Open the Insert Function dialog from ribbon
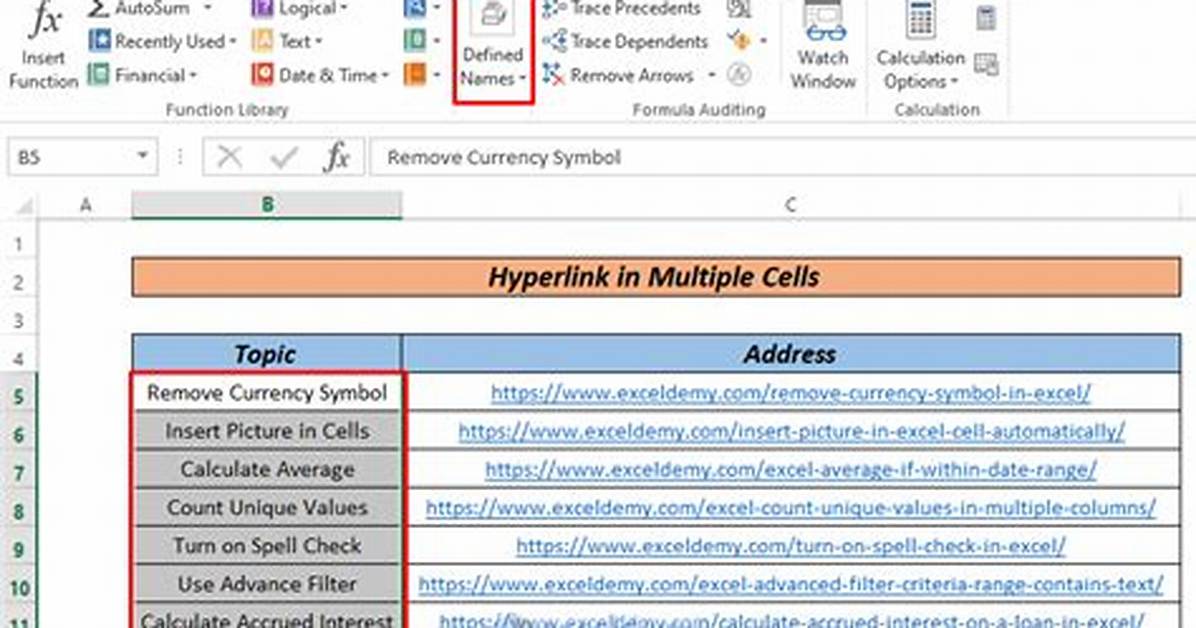1196x628 pixels. tap(43, 47)
